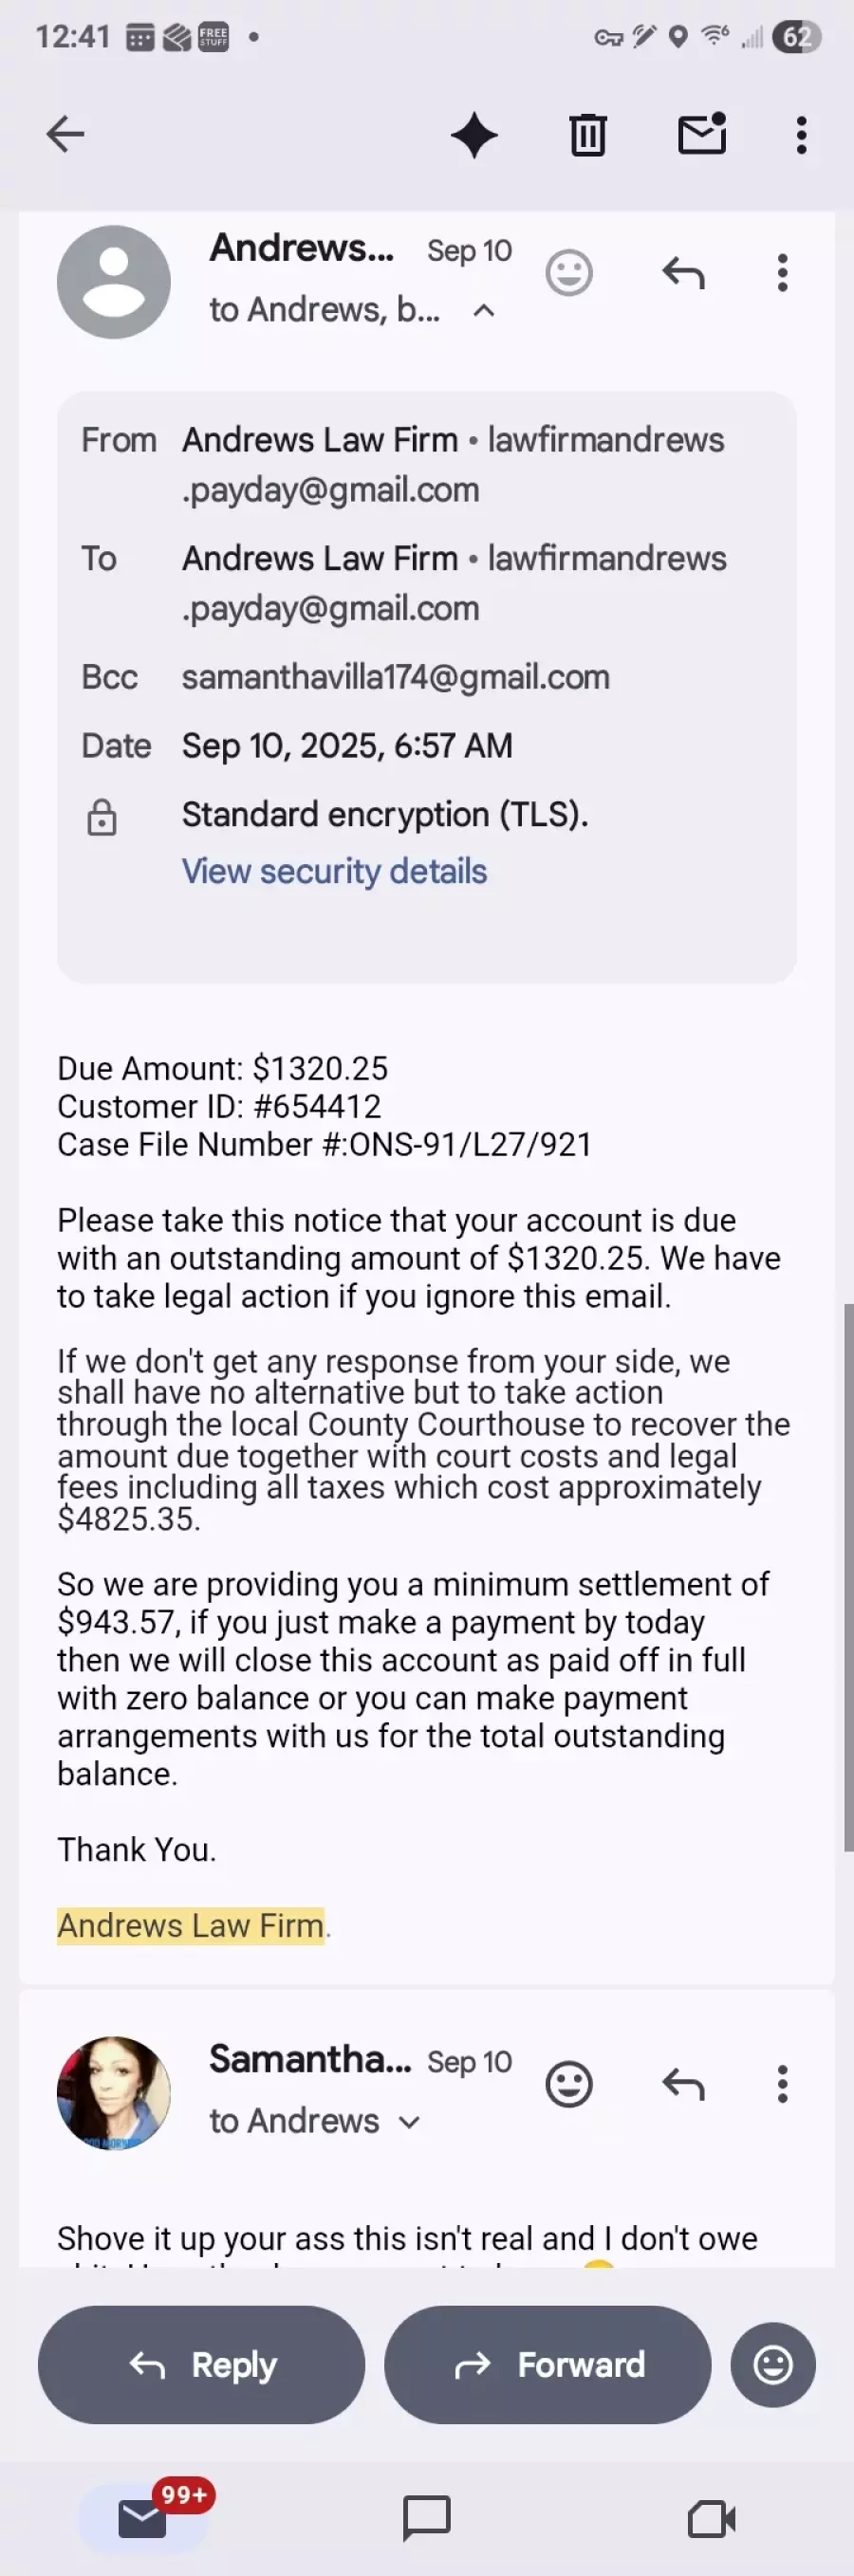854x2576 pixels.
Task: Reply to Andrews message via arrow icon
Action: click(x=683, y=273)
